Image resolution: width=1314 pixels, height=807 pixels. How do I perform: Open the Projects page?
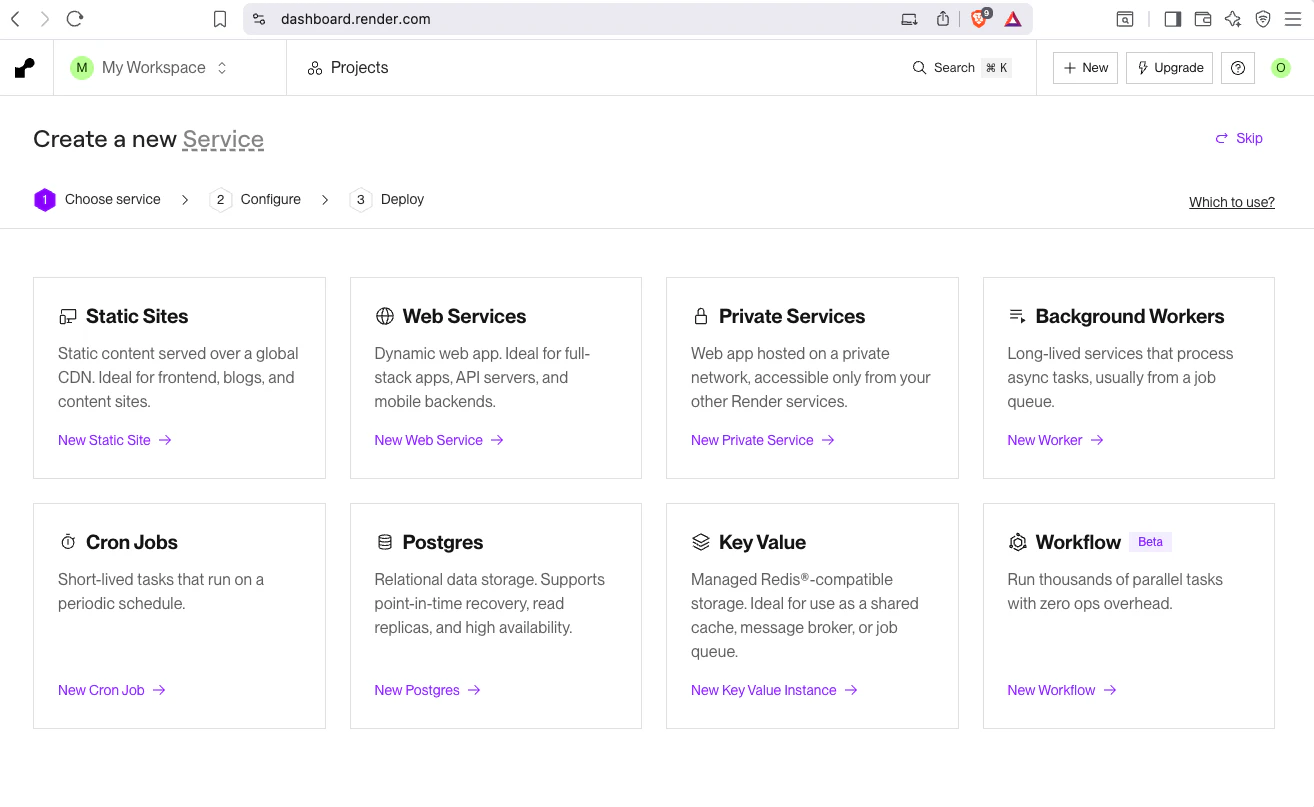[x=348, y=68]
